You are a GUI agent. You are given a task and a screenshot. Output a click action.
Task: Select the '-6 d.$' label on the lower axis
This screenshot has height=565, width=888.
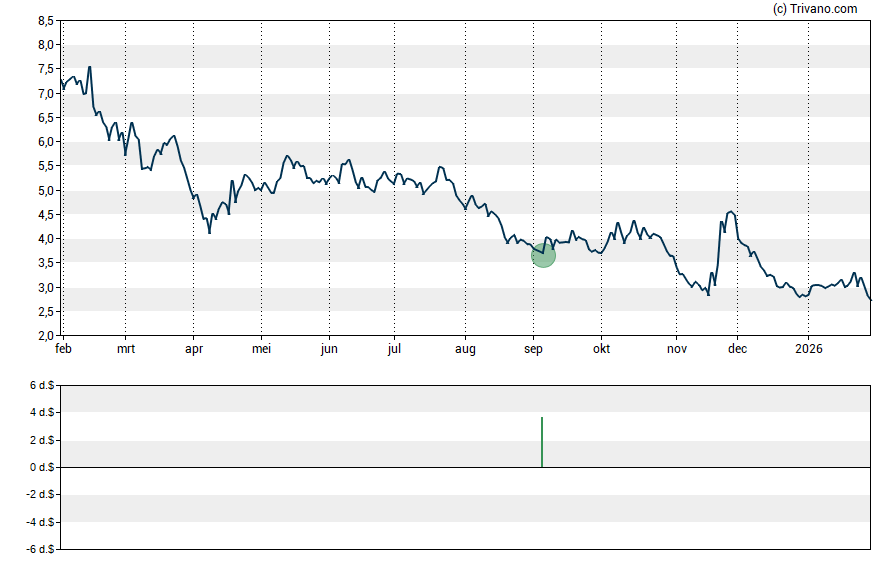tap(36, 549)
